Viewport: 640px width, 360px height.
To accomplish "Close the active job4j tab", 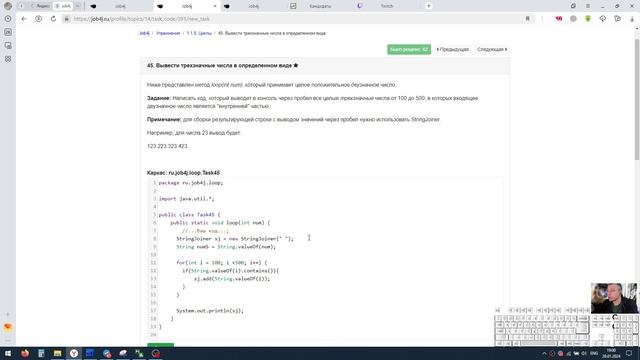I will 215,6.
